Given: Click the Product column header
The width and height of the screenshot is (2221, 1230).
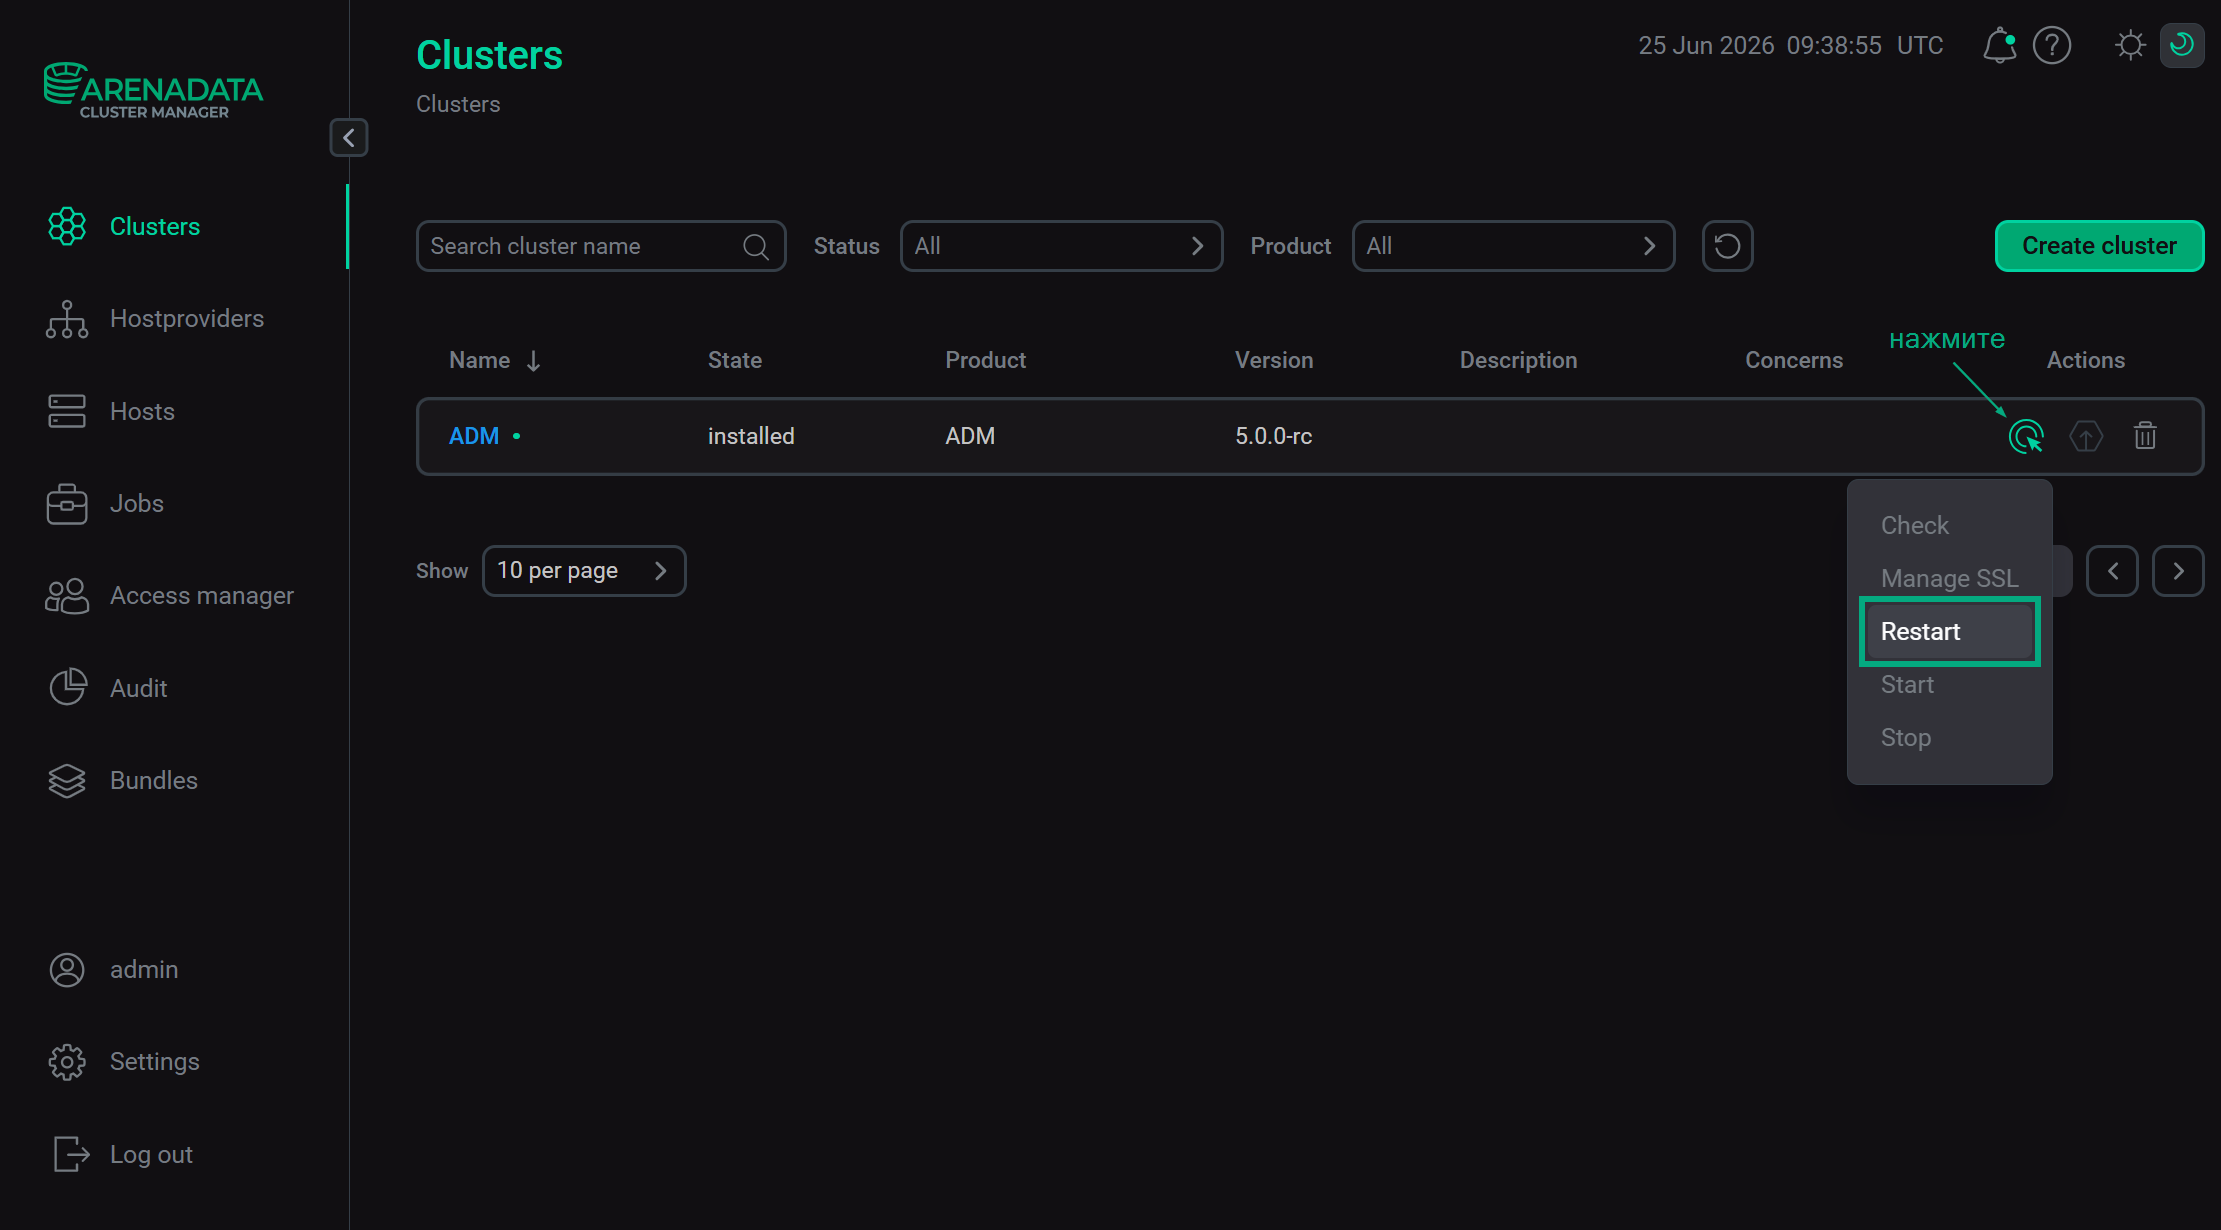Looking at the screenshot, I should point(986,360).
